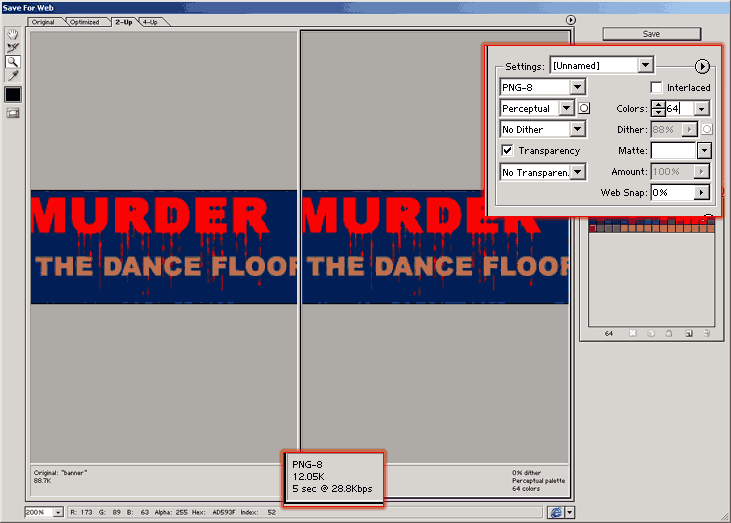The image size is (731, 523).
Task: Click the optimized banner preview pane
Action: click(435, 247)
